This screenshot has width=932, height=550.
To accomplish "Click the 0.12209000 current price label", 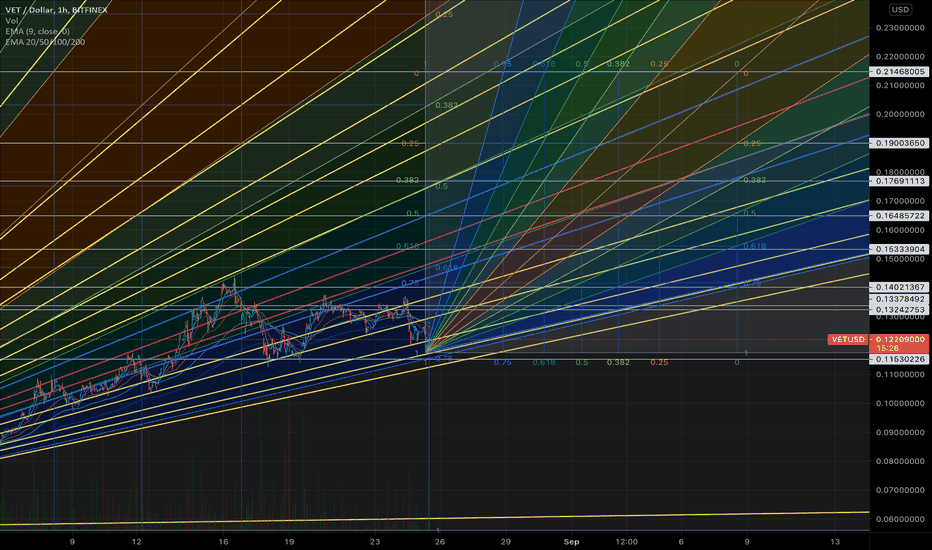I will pos(900,340).
